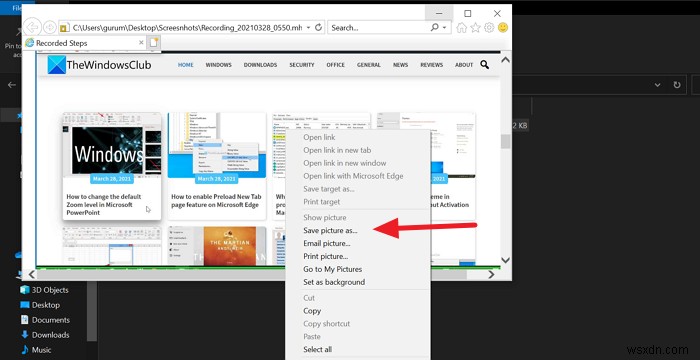Open a new tab with the new tab button
700x360 pixels.
(154, 42)
